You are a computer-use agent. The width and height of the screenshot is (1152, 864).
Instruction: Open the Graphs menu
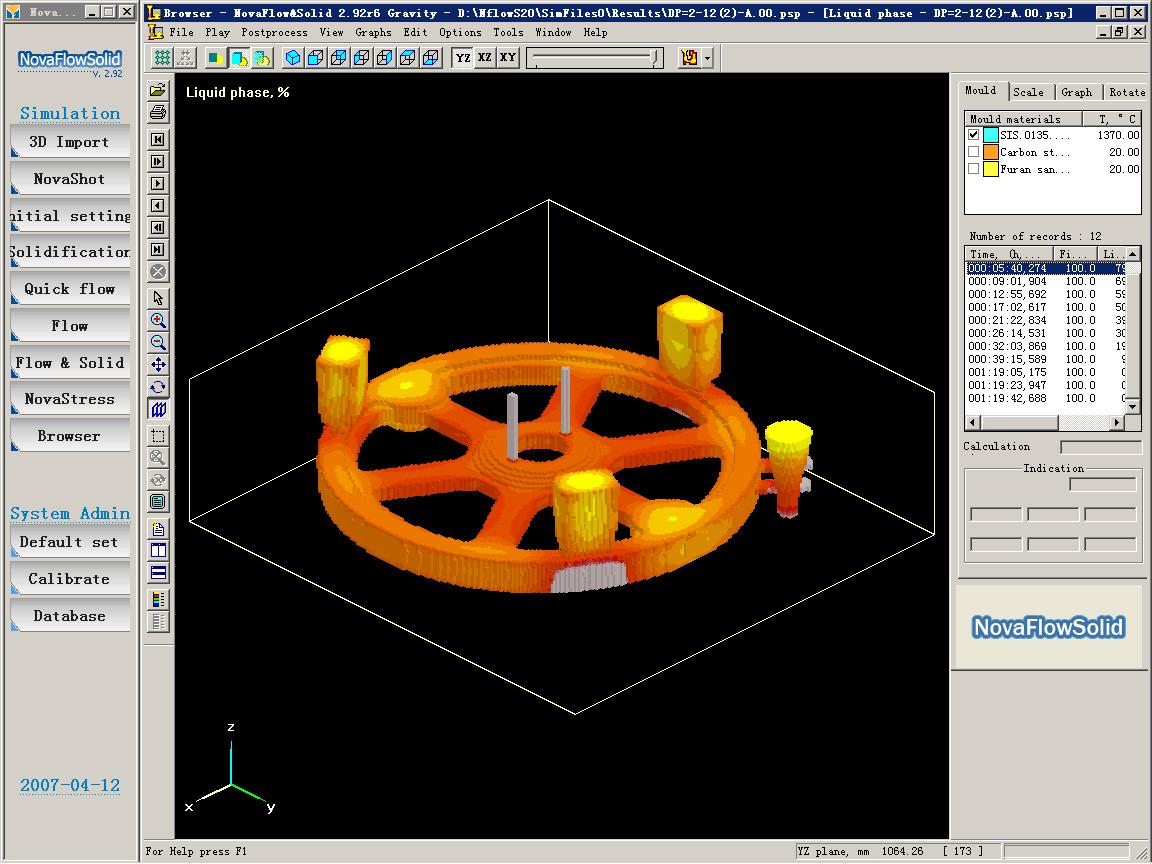coord(373,32)
